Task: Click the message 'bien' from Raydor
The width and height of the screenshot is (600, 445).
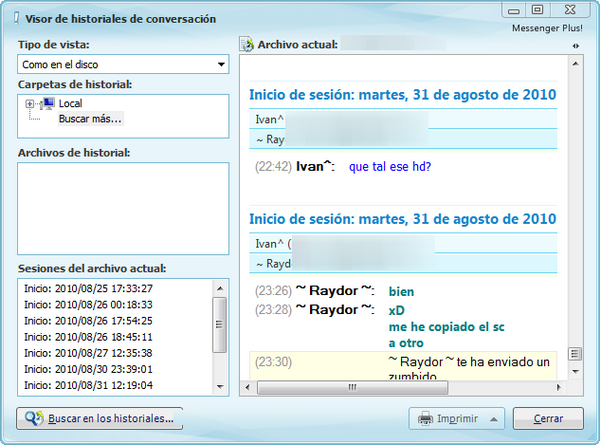Action: pos(401,292)
